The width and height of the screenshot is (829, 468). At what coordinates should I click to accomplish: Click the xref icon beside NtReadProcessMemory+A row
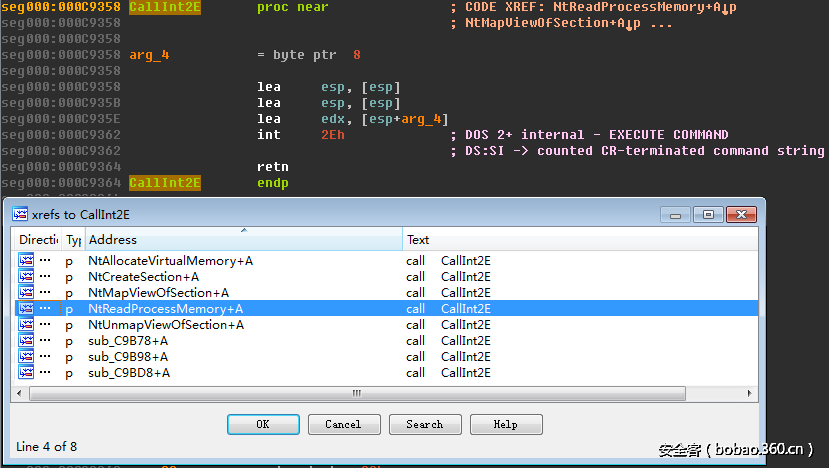click(26, 309)
